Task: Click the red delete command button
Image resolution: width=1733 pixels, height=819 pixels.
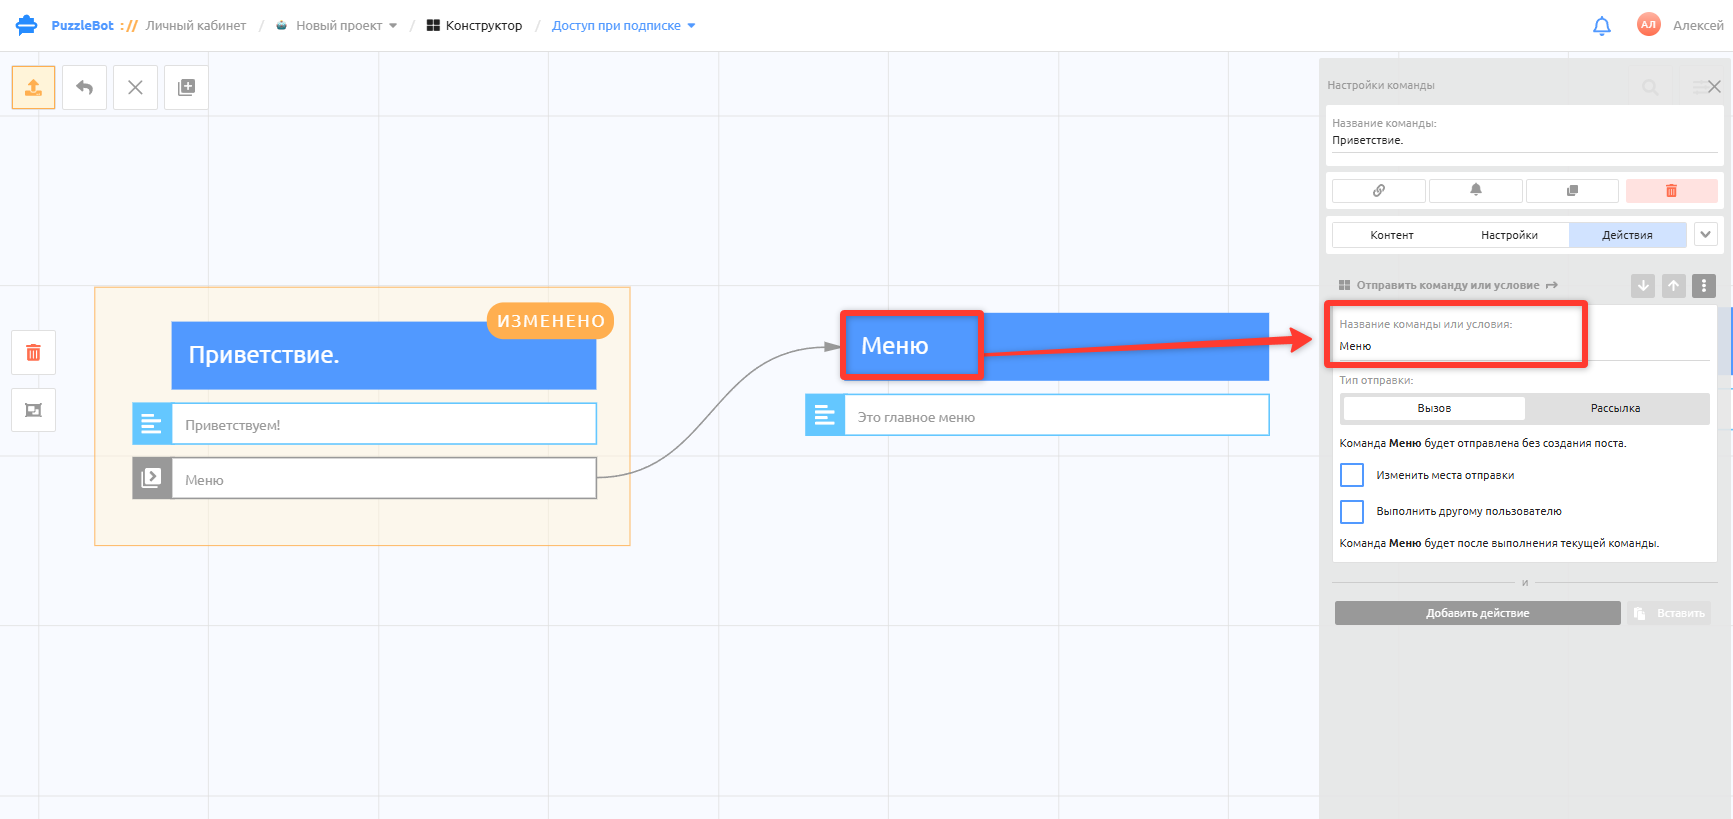Action: tap(1671, 190)
